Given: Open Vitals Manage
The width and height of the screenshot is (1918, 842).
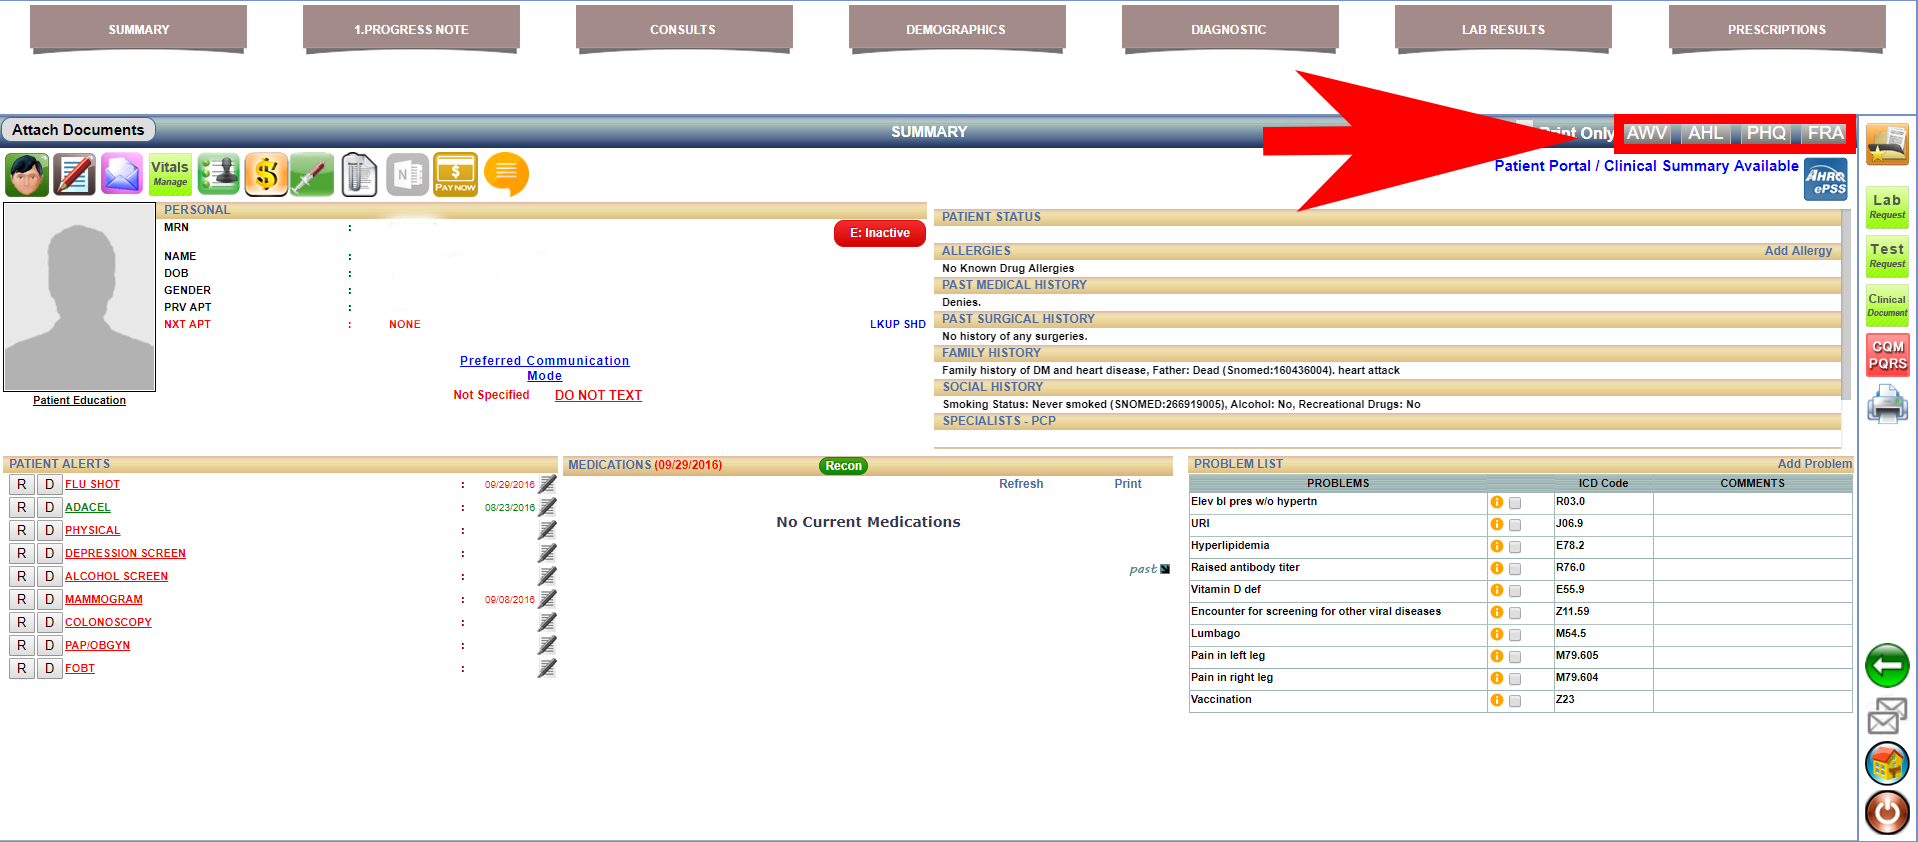Looking at the screenshot, I should point(170,175).
